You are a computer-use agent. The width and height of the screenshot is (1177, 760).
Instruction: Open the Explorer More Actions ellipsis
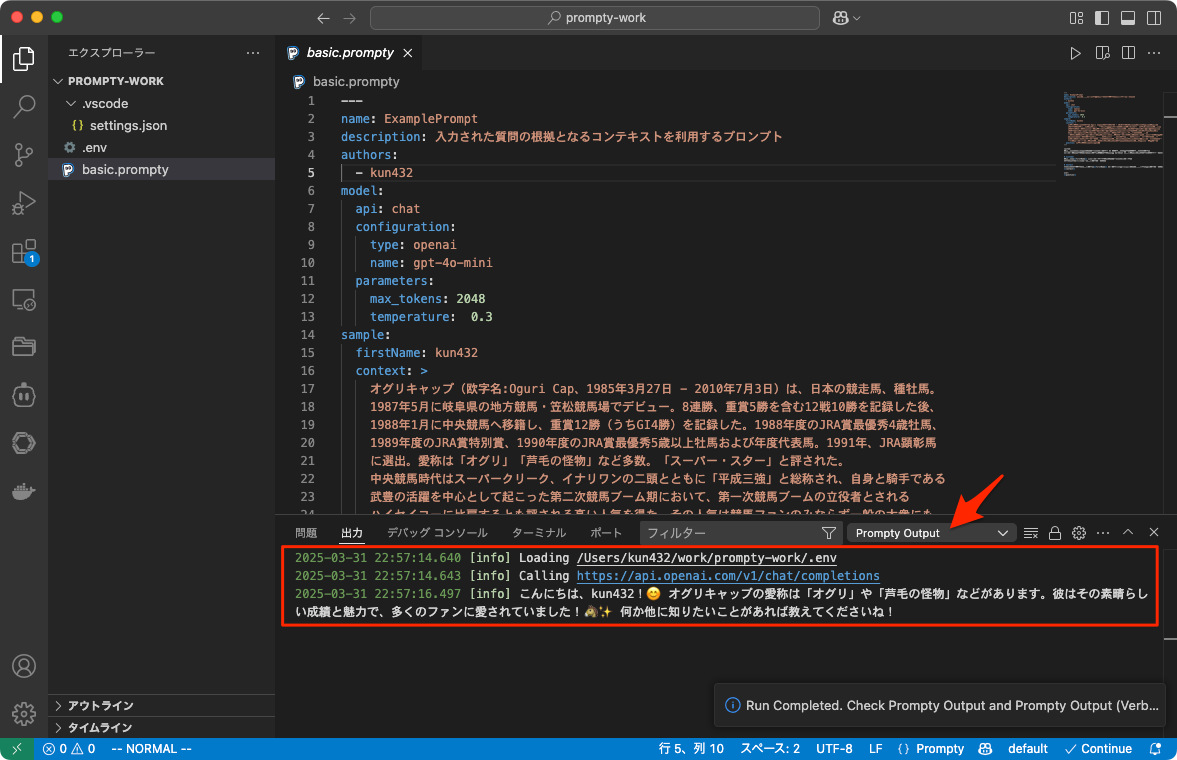click(253, 53)
